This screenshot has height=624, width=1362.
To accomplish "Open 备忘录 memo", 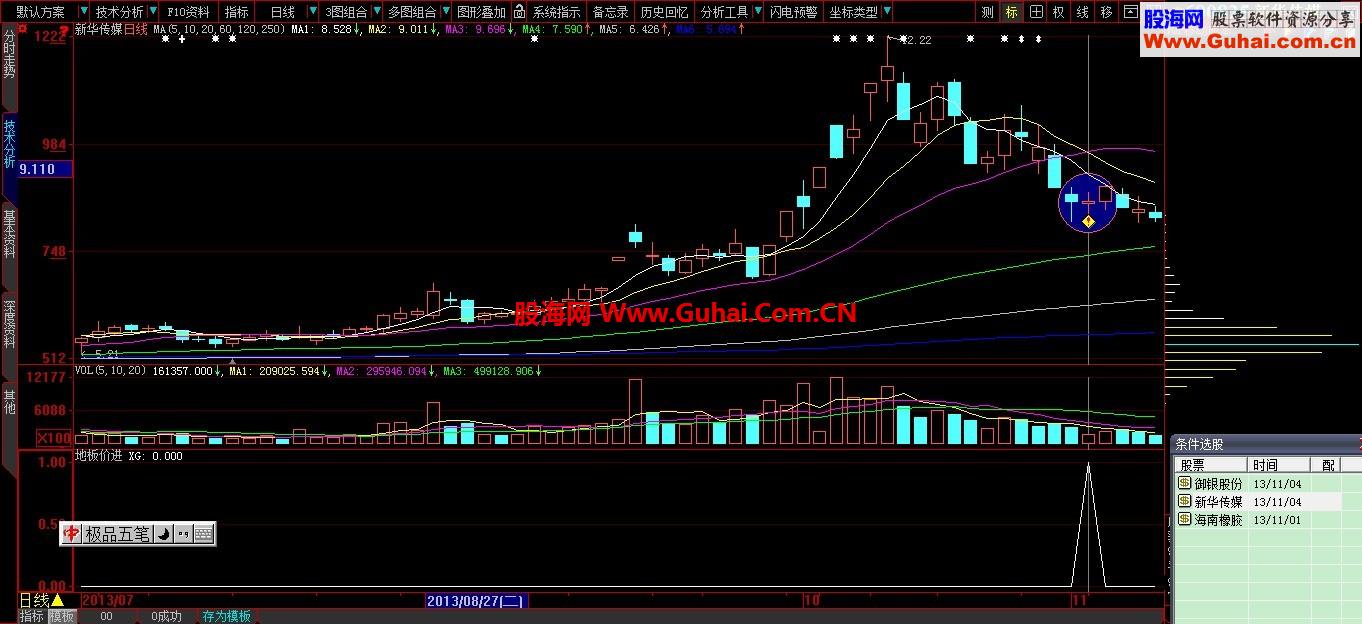I will click(611, 12).
